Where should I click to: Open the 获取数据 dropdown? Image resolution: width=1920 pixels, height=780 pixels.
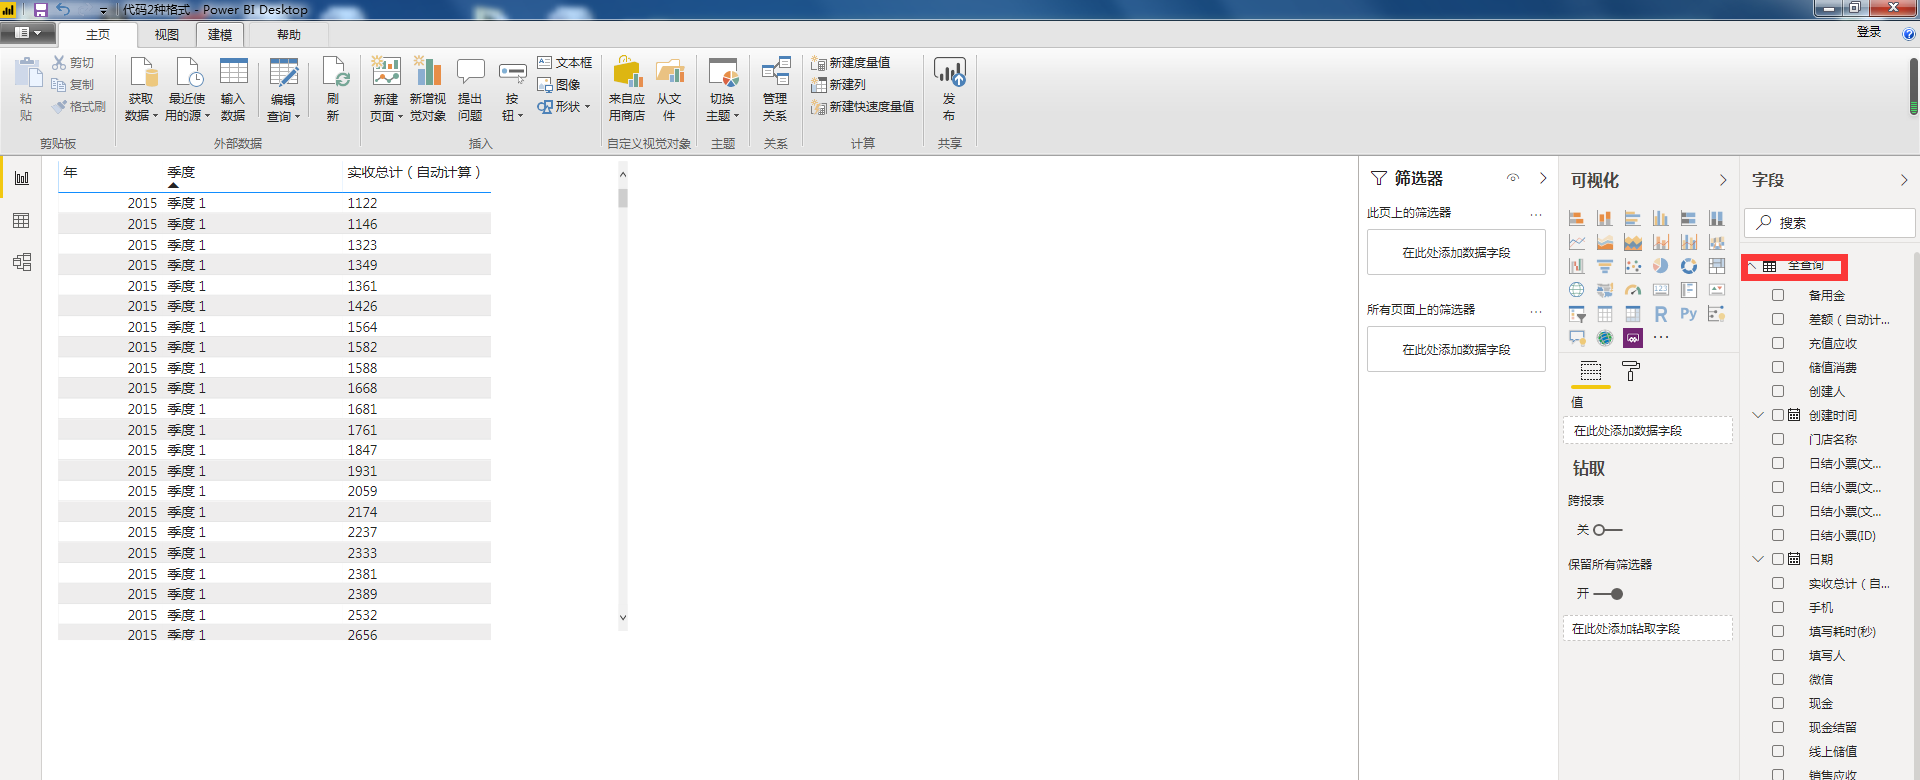coord(141,108)
